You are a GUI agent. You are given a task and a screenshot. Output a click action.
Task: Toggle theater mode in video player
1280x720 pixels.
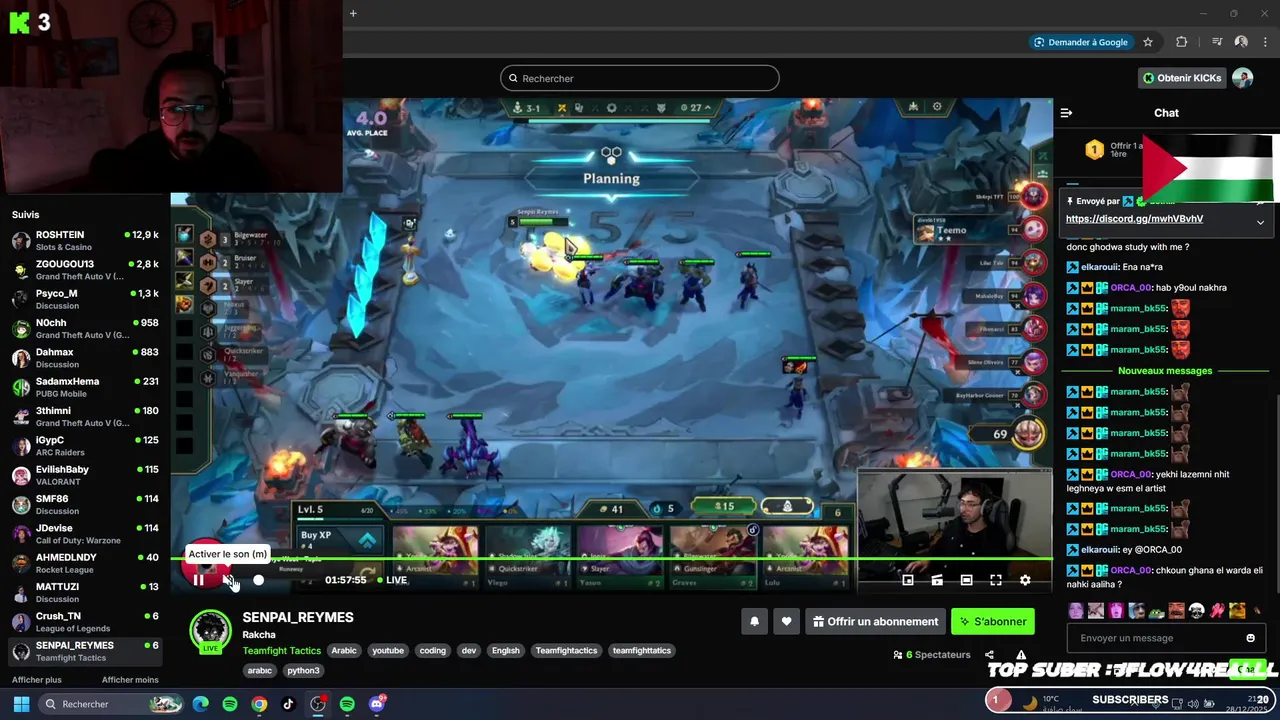coord(966,580)
